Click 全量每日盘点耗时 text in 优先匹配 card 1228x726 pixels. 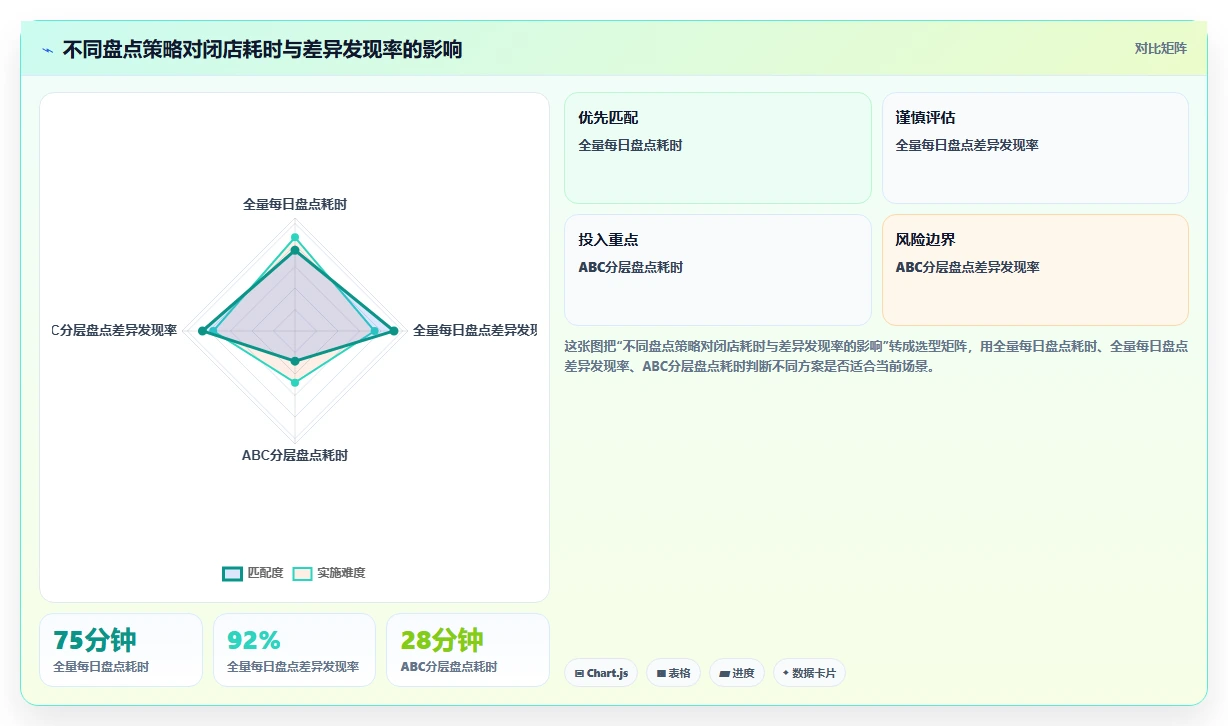pos(630,145)
